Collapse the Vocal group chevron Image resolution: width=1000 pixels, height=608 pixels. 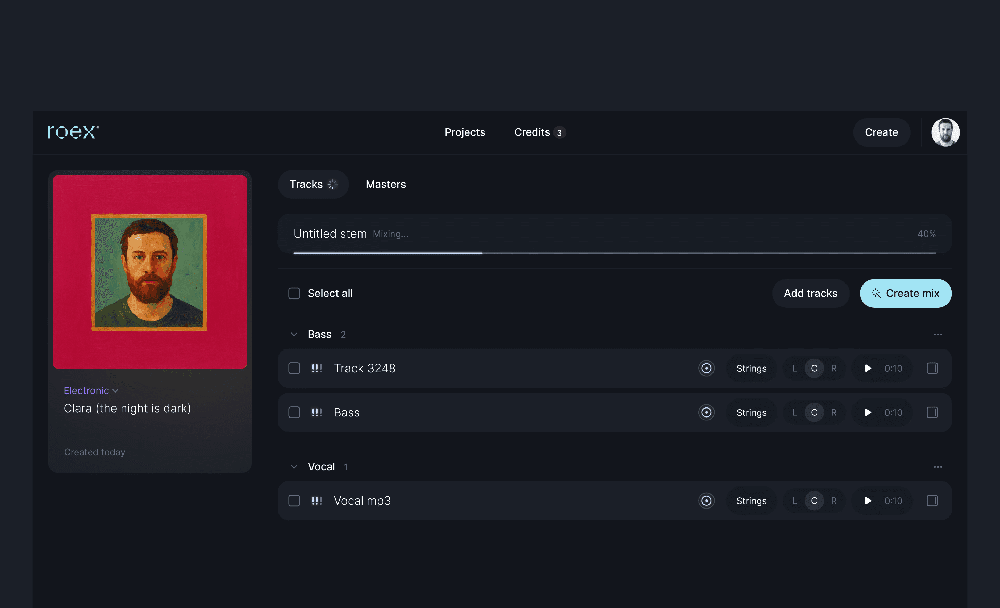click(x=293, y=467)
